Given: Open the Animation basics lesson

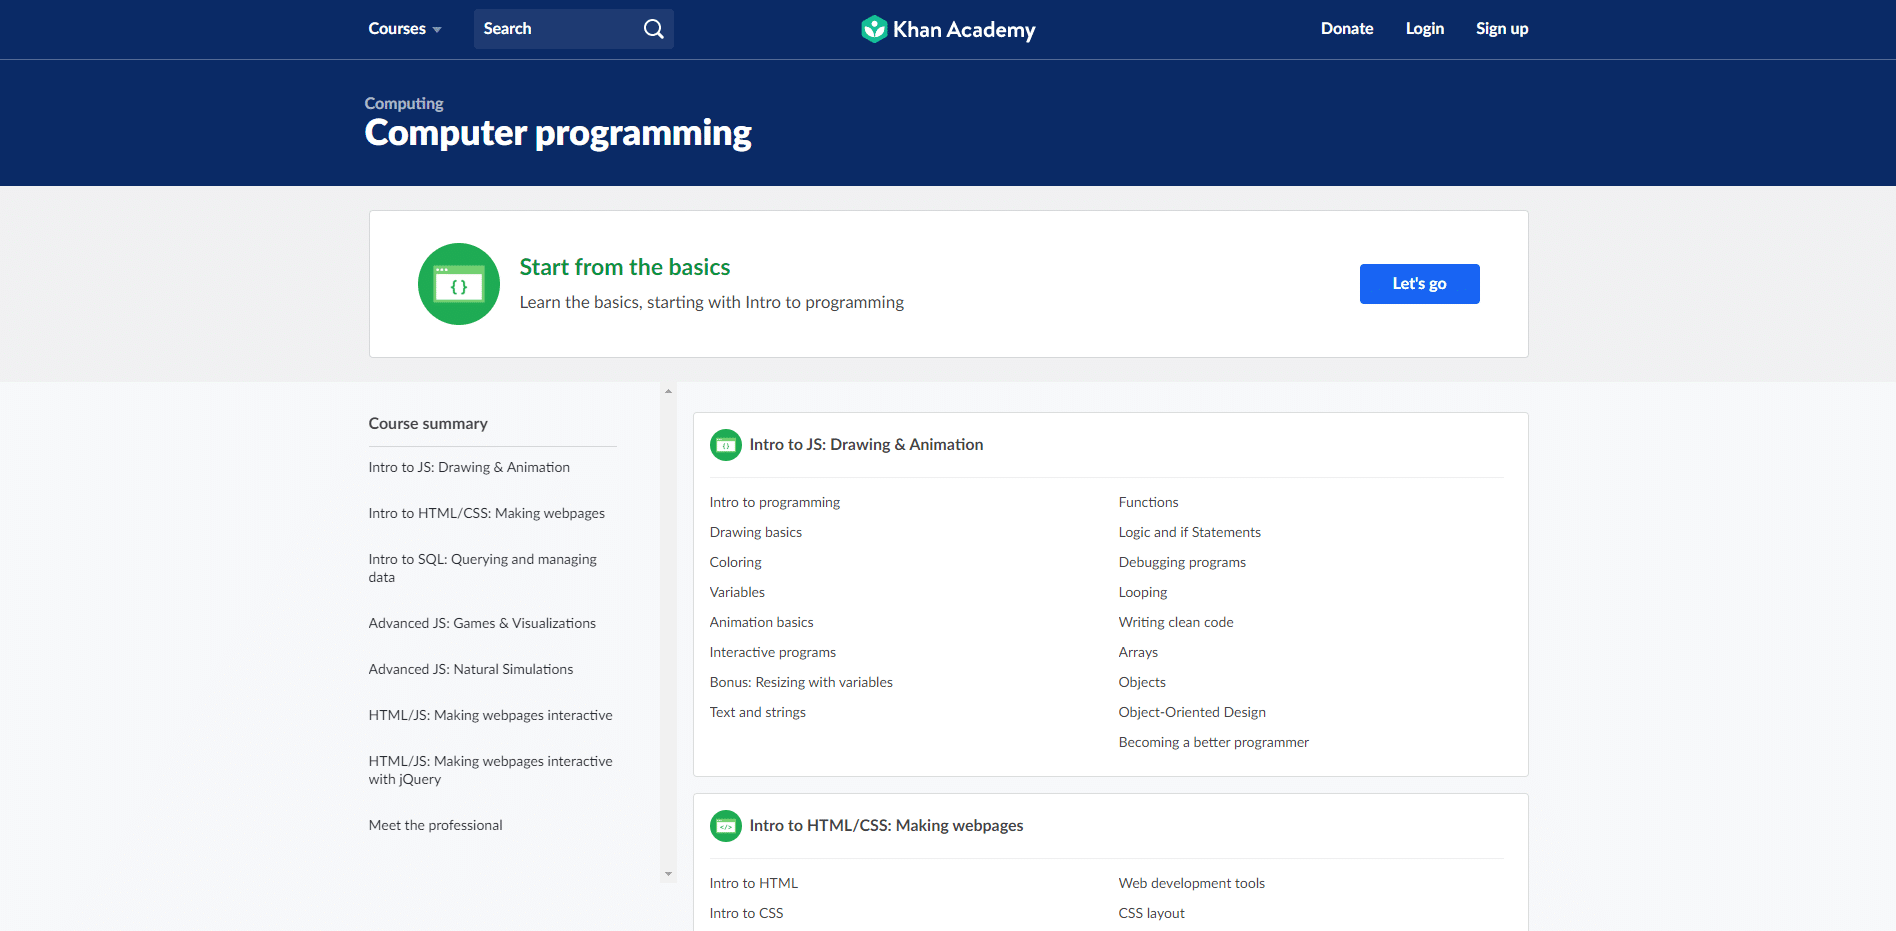Looking at the screenshot, I should [762, 622].
